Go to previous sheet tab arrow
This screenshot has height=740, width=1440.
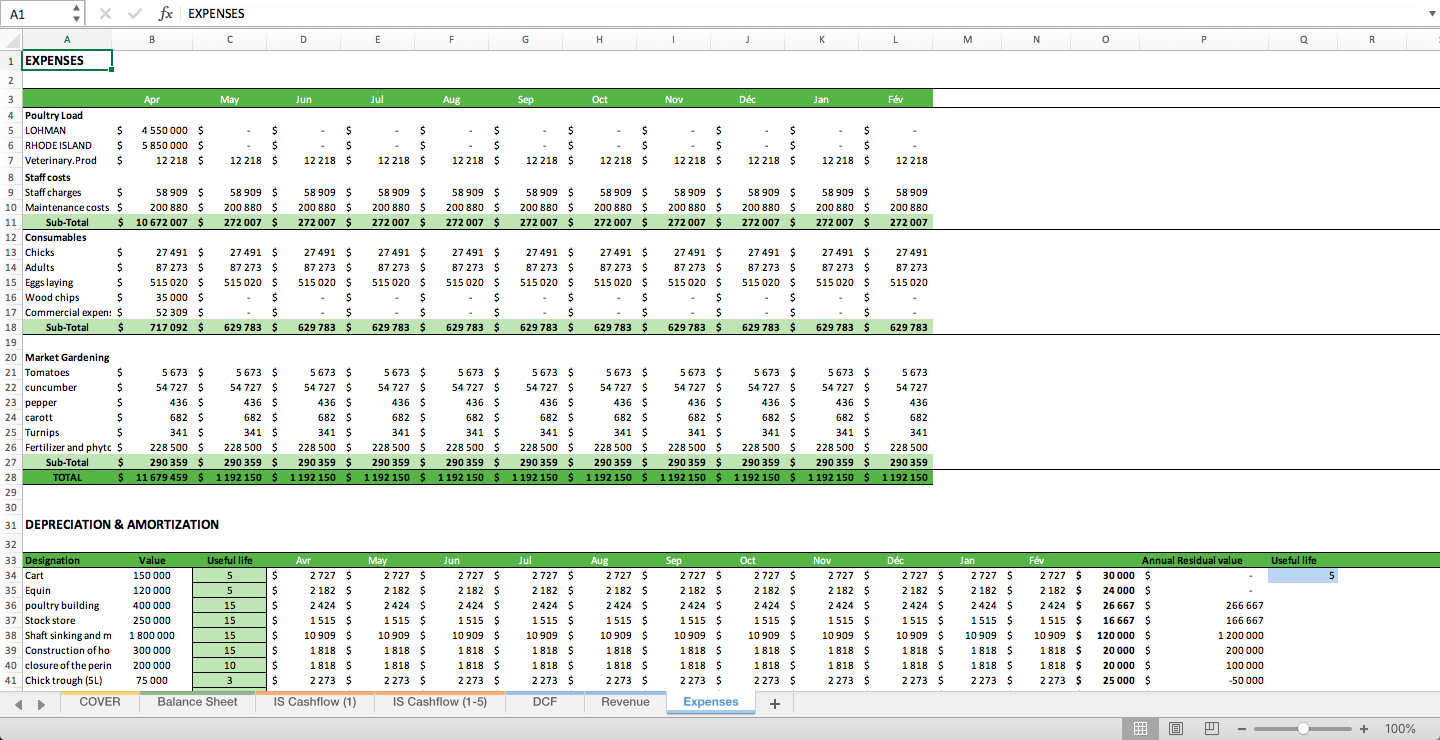point(18,704)
